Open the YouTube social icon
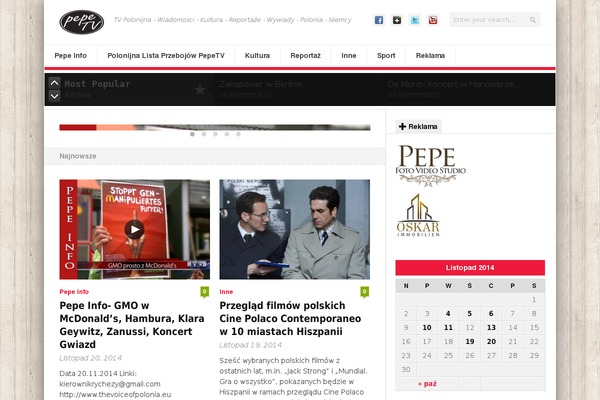 tap(433, 20)
